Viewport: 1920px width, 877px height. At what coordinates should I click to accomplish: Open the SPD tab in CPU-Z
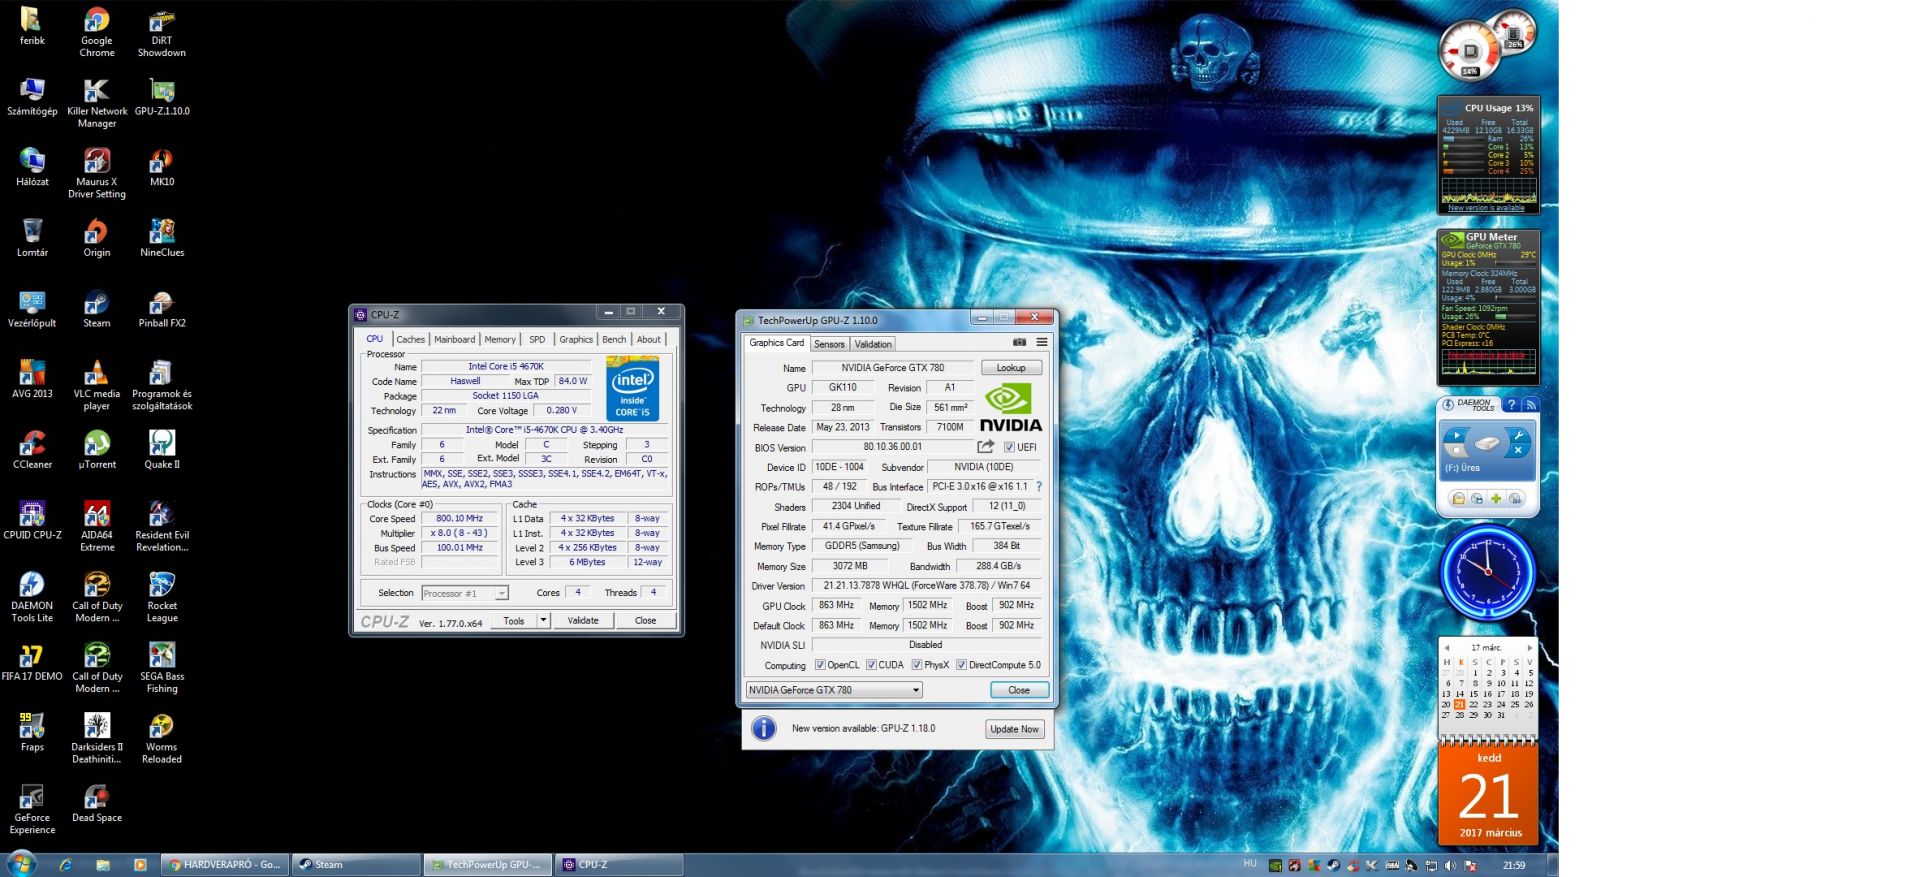pos(537,339)
